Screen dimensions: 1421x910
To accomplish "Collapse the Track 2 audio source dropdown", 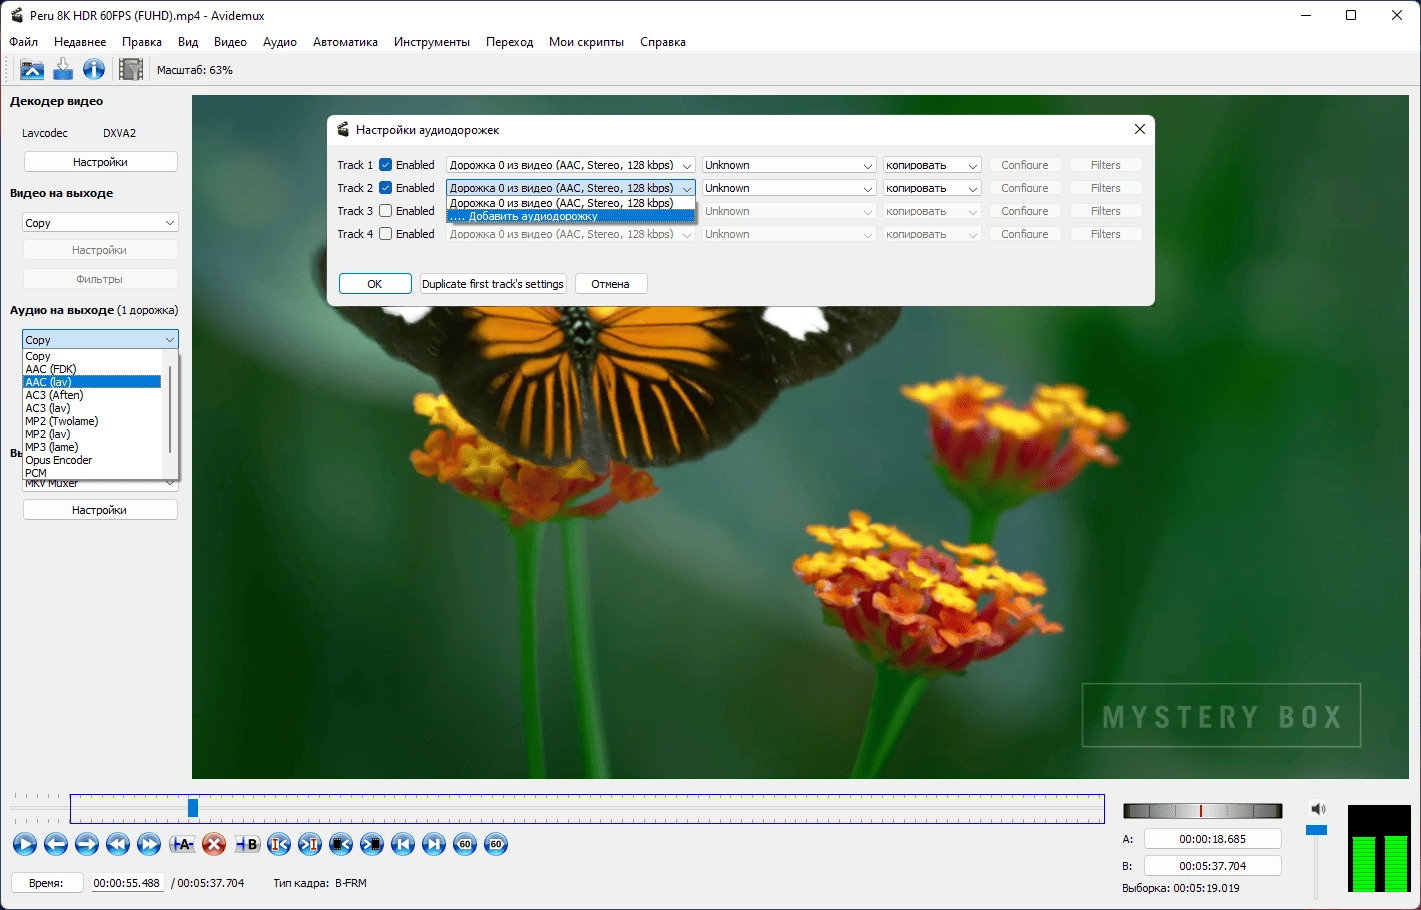I will 570,188.
